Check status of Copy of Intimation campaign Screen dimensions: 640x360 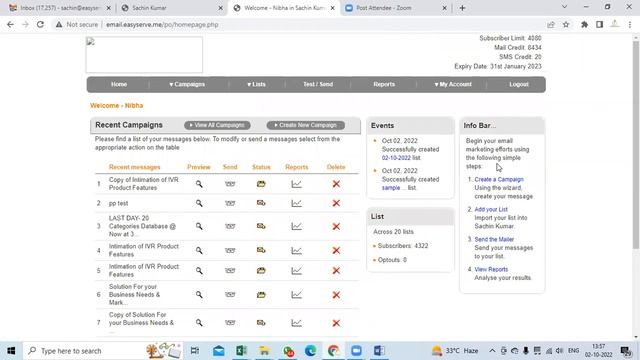pyautogui.click(x=261, y=184)
